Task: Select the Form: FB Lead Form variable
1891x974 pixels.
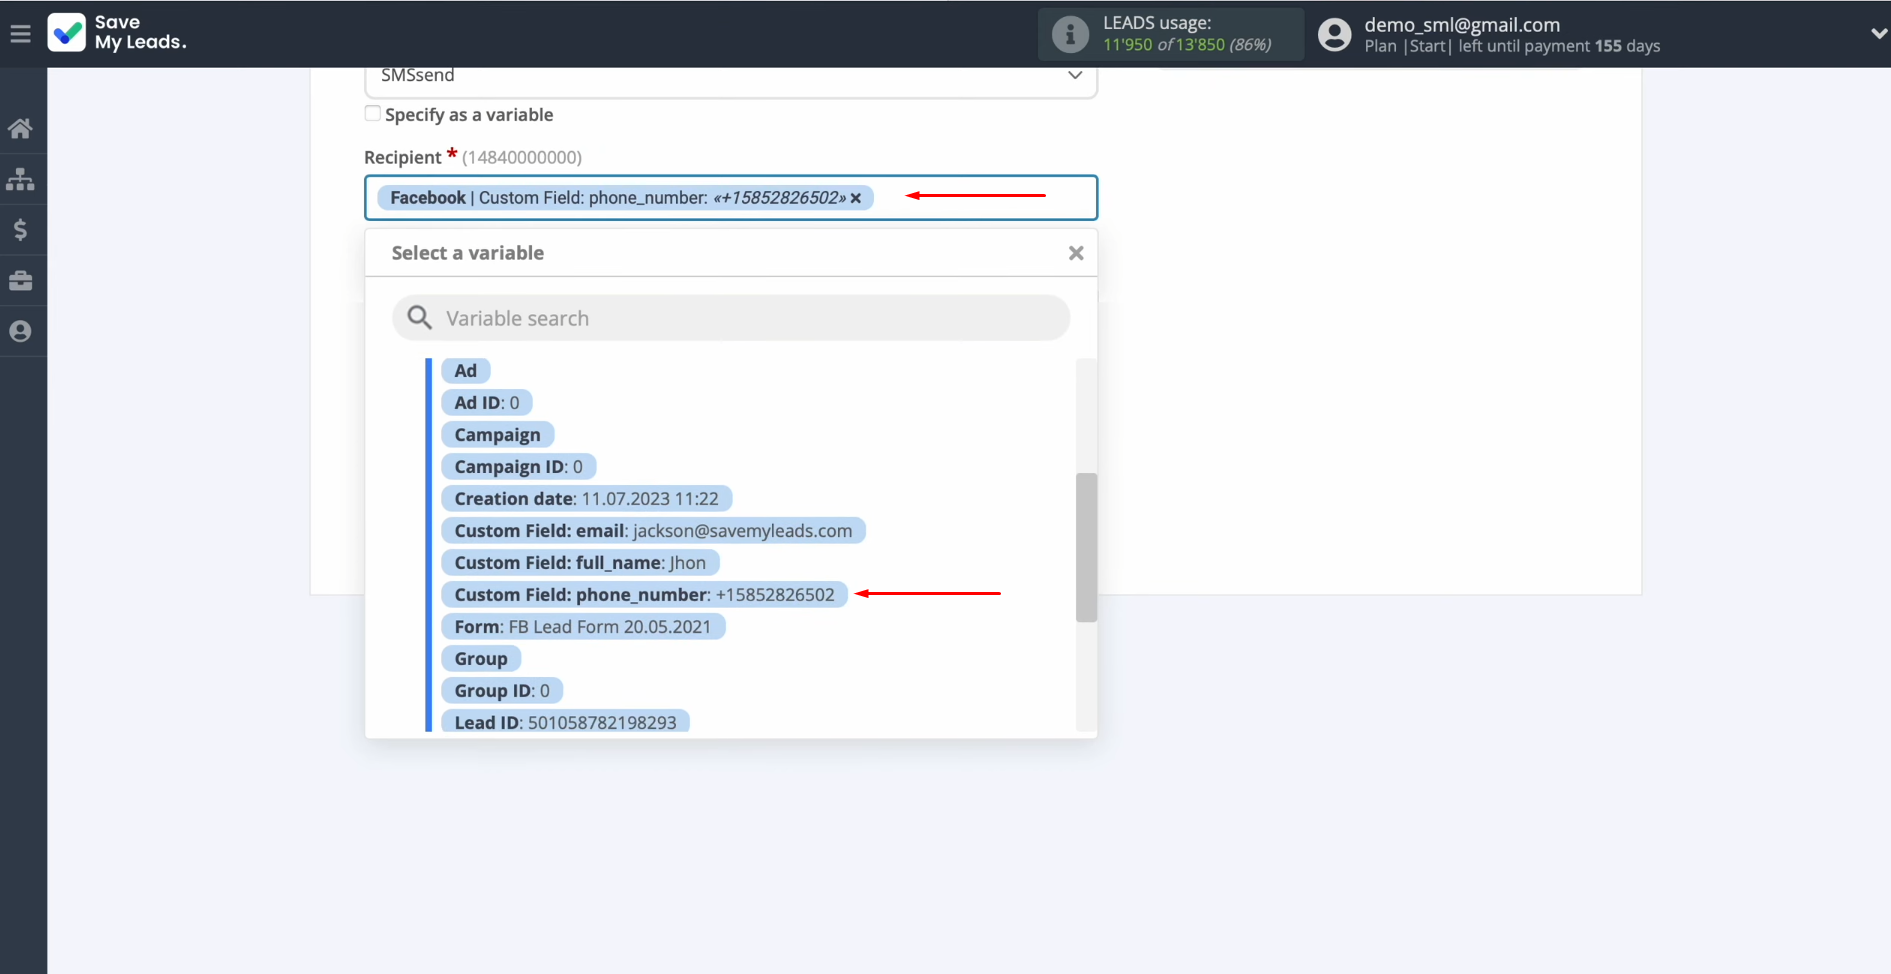Action: (x=583, y=627)
